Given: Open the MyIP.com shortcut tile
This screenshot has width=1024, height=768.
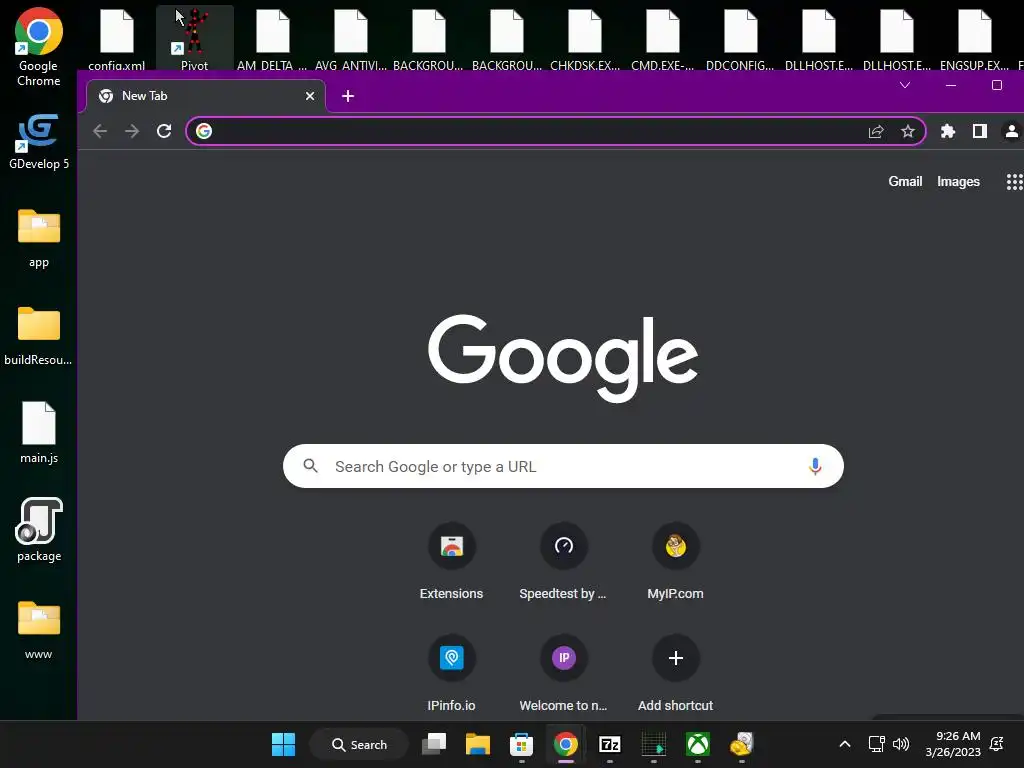Looking at the screenshot, I should tap(675, 561).
